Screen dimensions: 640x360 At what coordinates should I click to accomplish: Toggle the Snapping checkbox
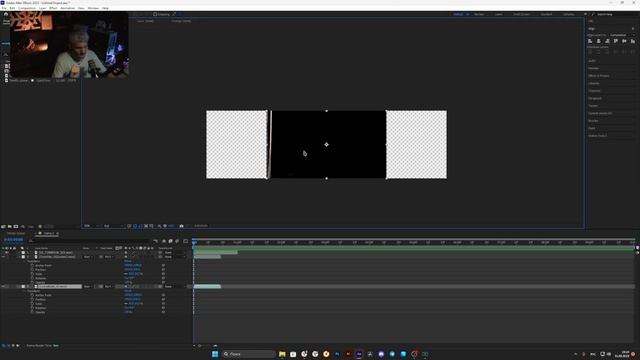155,14
